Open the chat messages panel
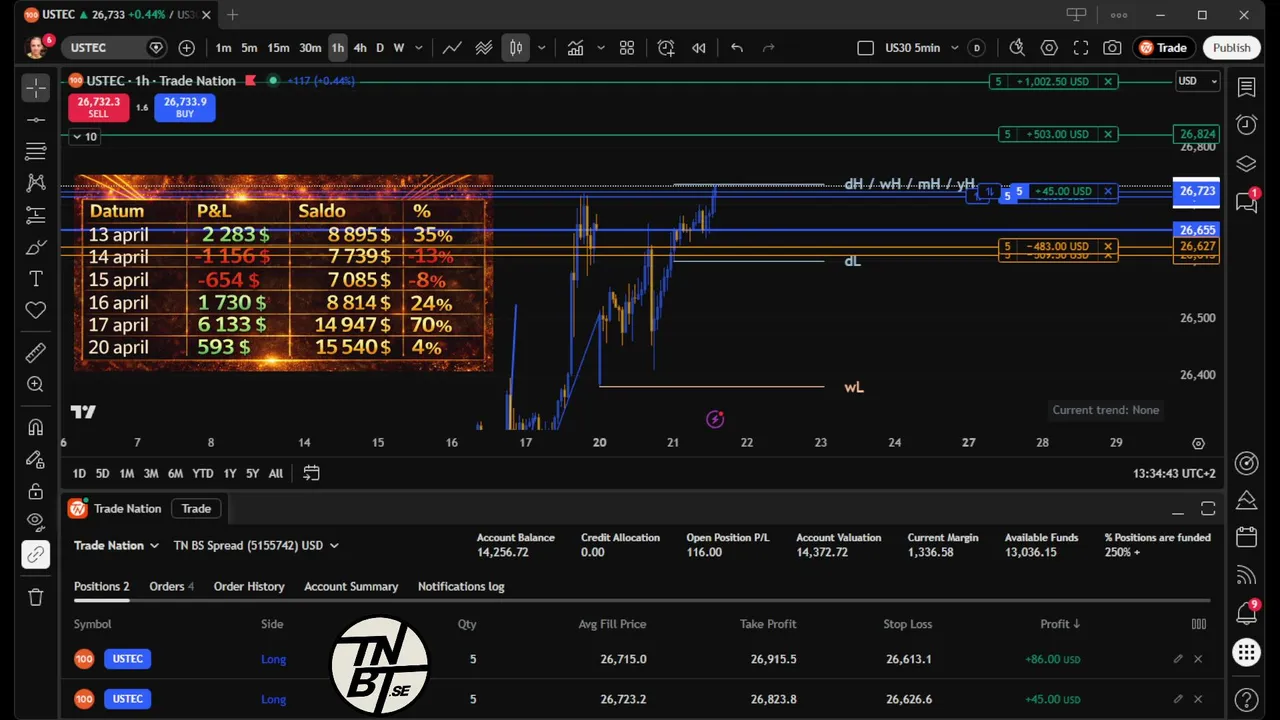 tap(1246, 202)
